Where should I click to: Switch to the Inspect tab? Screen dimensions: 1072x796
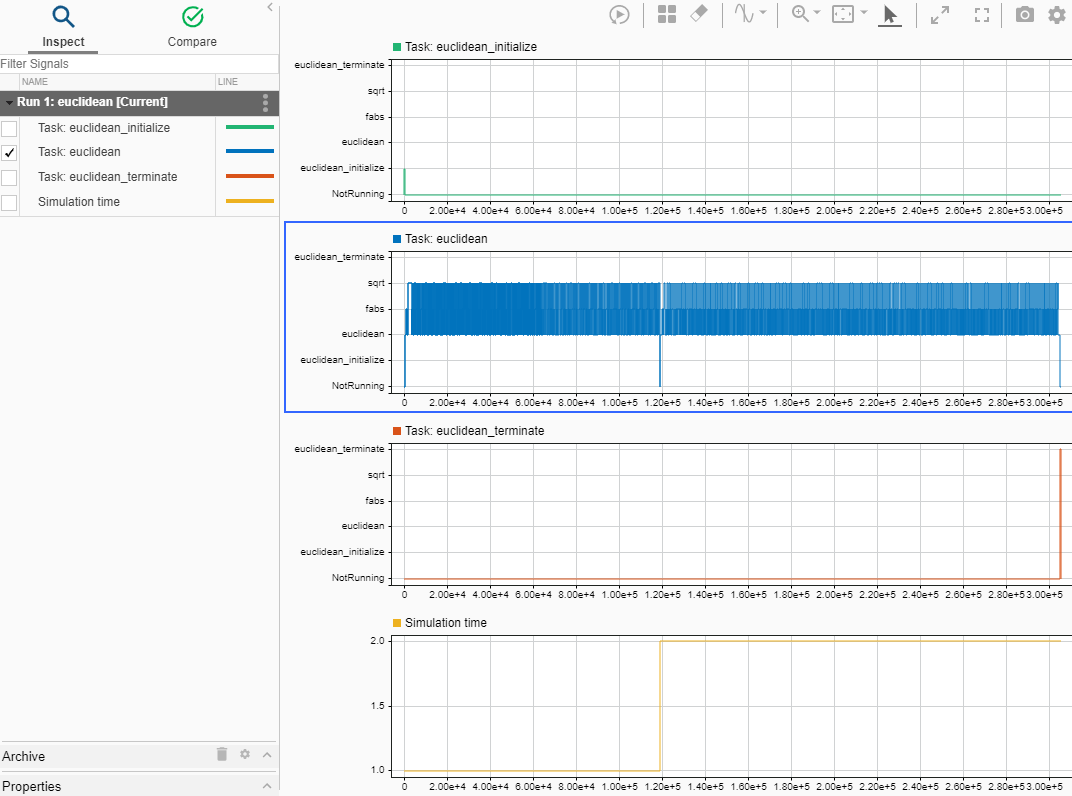pyautogui.click(x=63, y=27)
